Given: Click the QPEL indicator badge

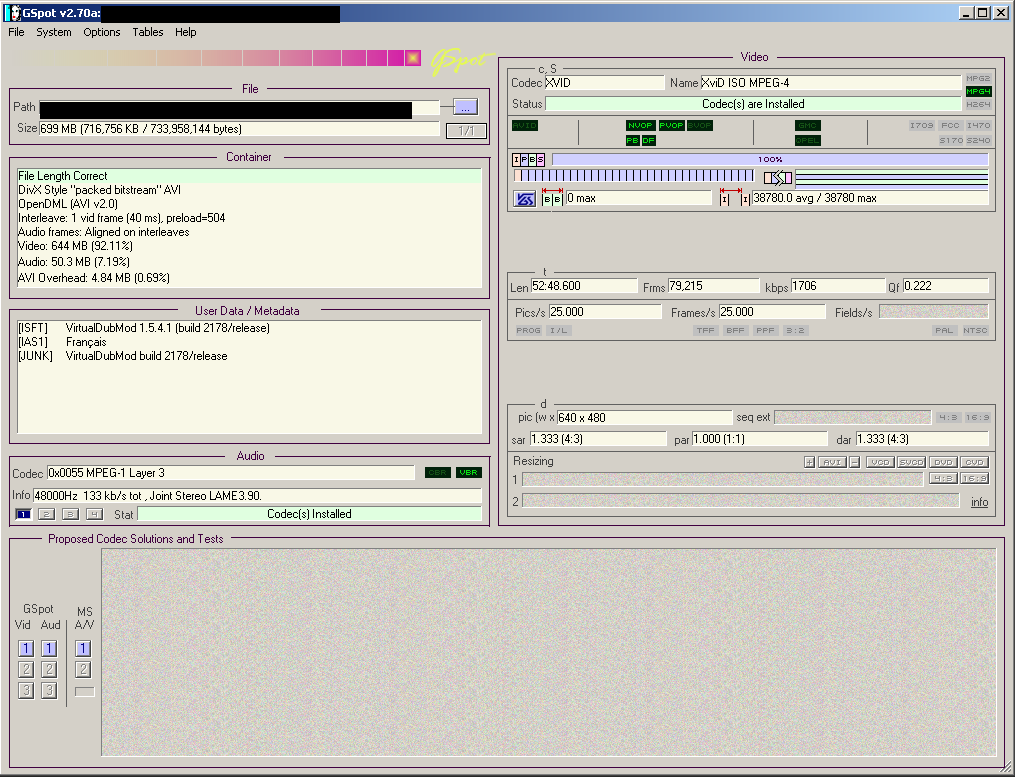Looking at the screenshot, I should pos(808,141).
